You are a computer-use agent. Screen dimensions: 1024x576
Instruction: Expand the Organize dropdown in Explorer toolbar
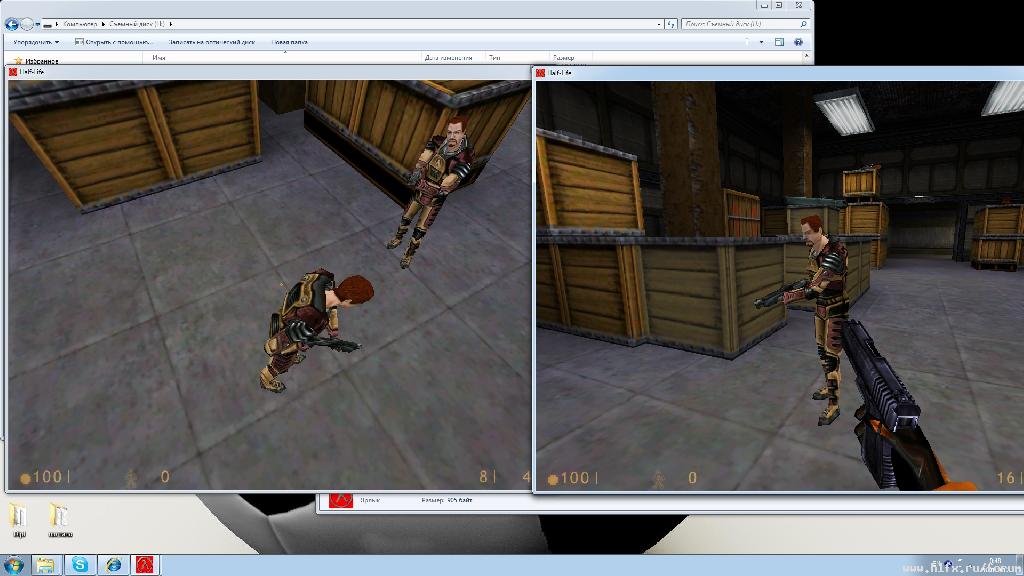click(x=36, y=42)
